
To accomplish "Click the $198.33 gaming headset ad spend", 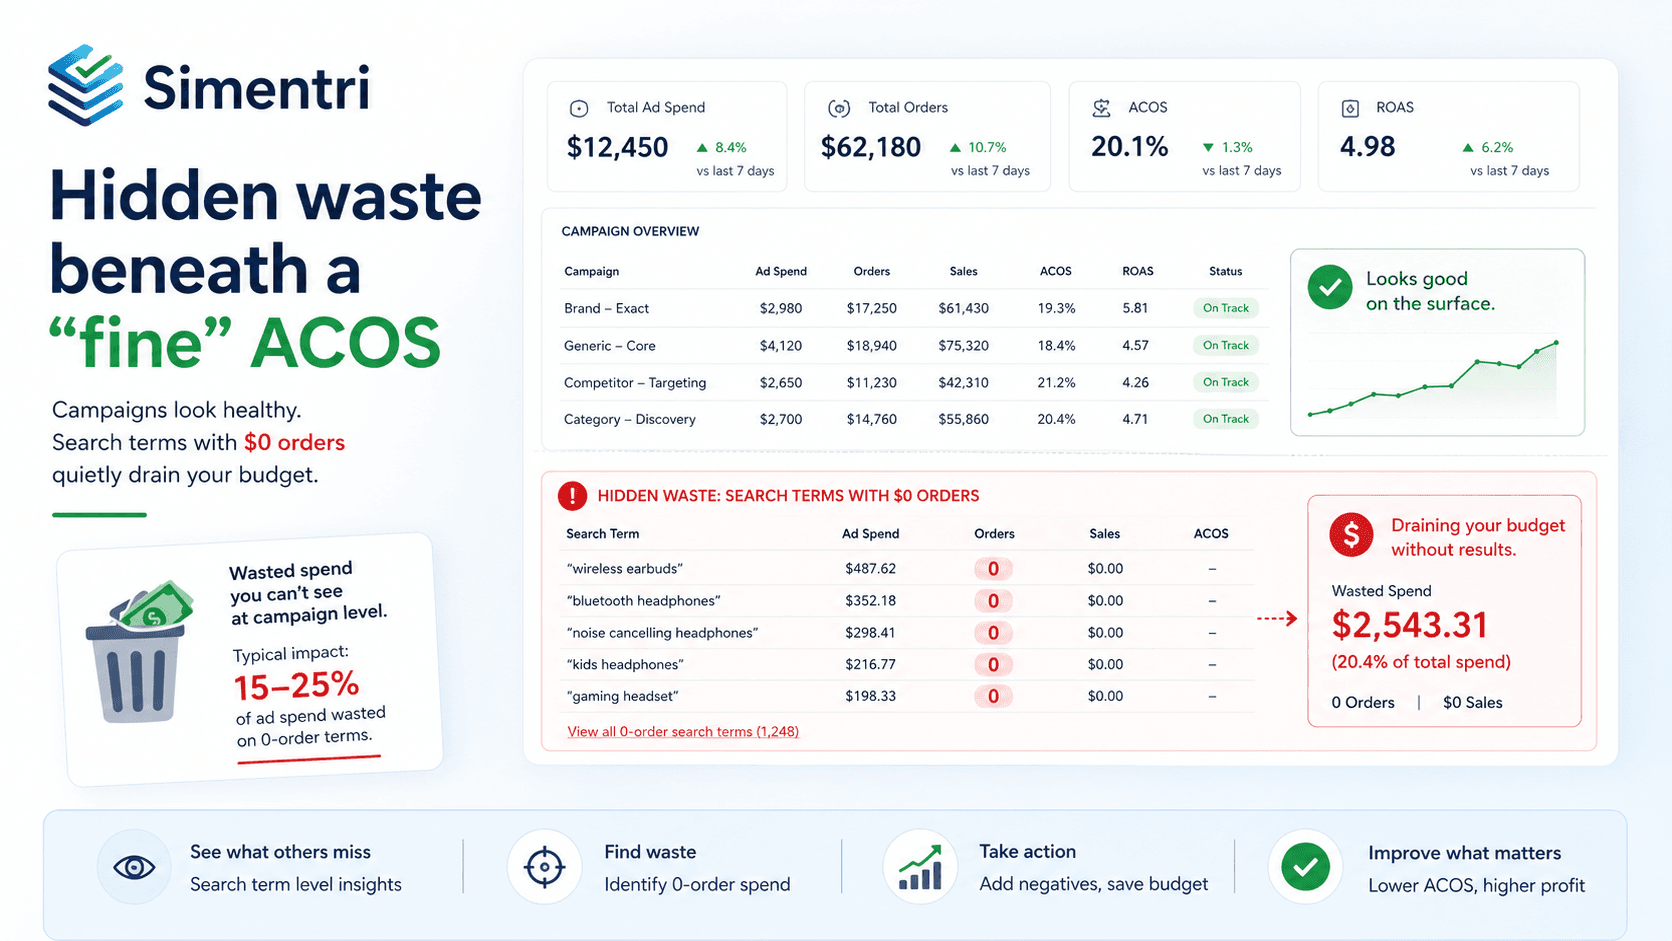I will tap(870, 696).
